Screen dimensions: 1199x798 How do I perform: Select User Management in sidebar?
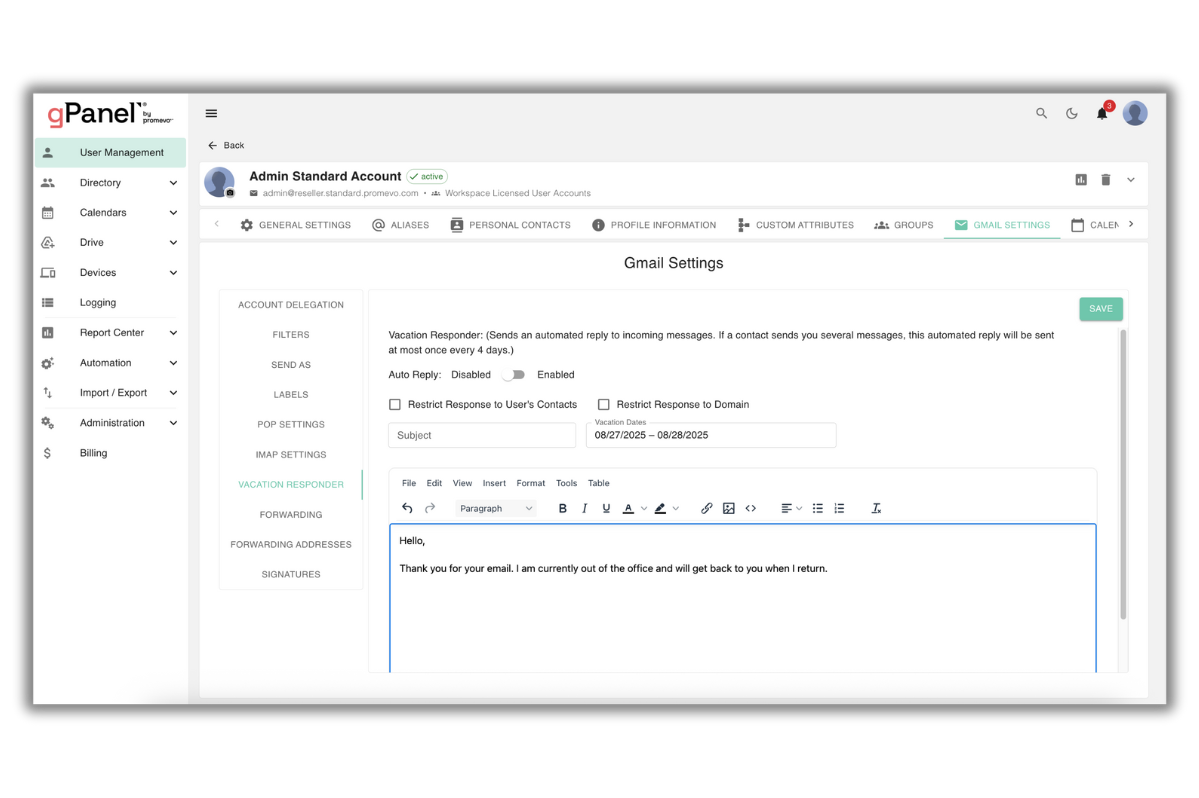click(x=110, y=152)
